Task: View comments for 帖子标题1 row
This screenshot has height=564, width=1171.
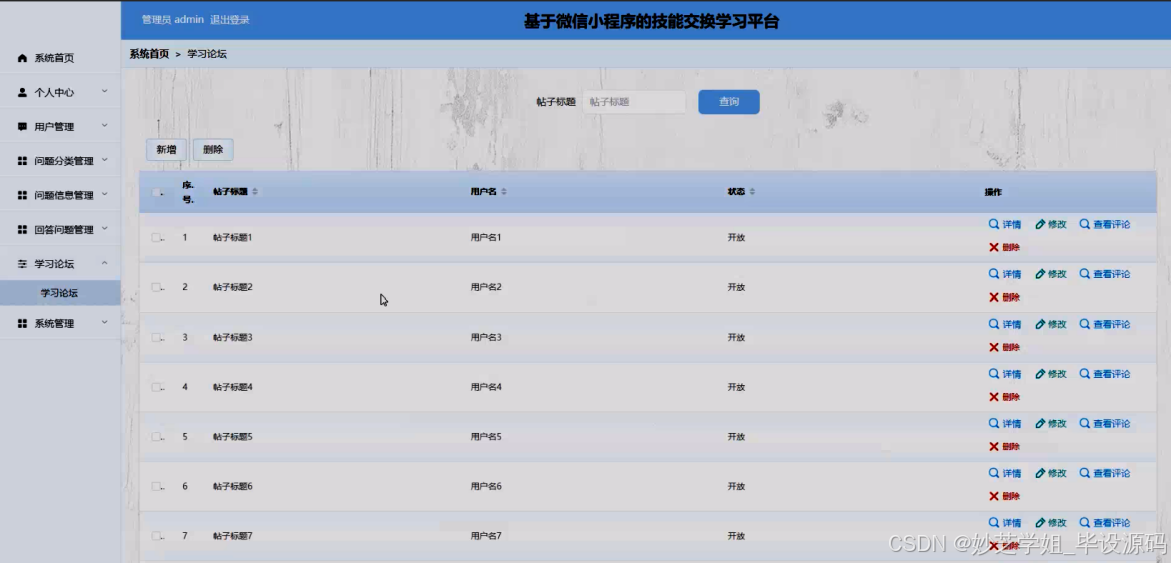Action: click(1105, 224)
